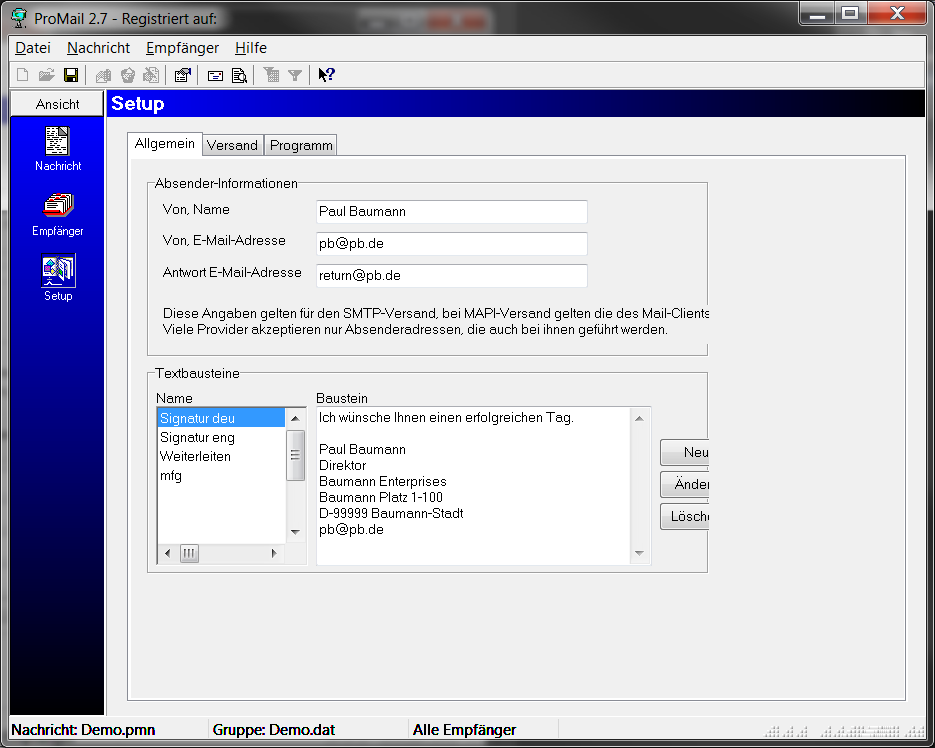This screenshot has height=748, width=935.
Task: Click the greyed funnel filter icon
Action: [x=295, y=75]
